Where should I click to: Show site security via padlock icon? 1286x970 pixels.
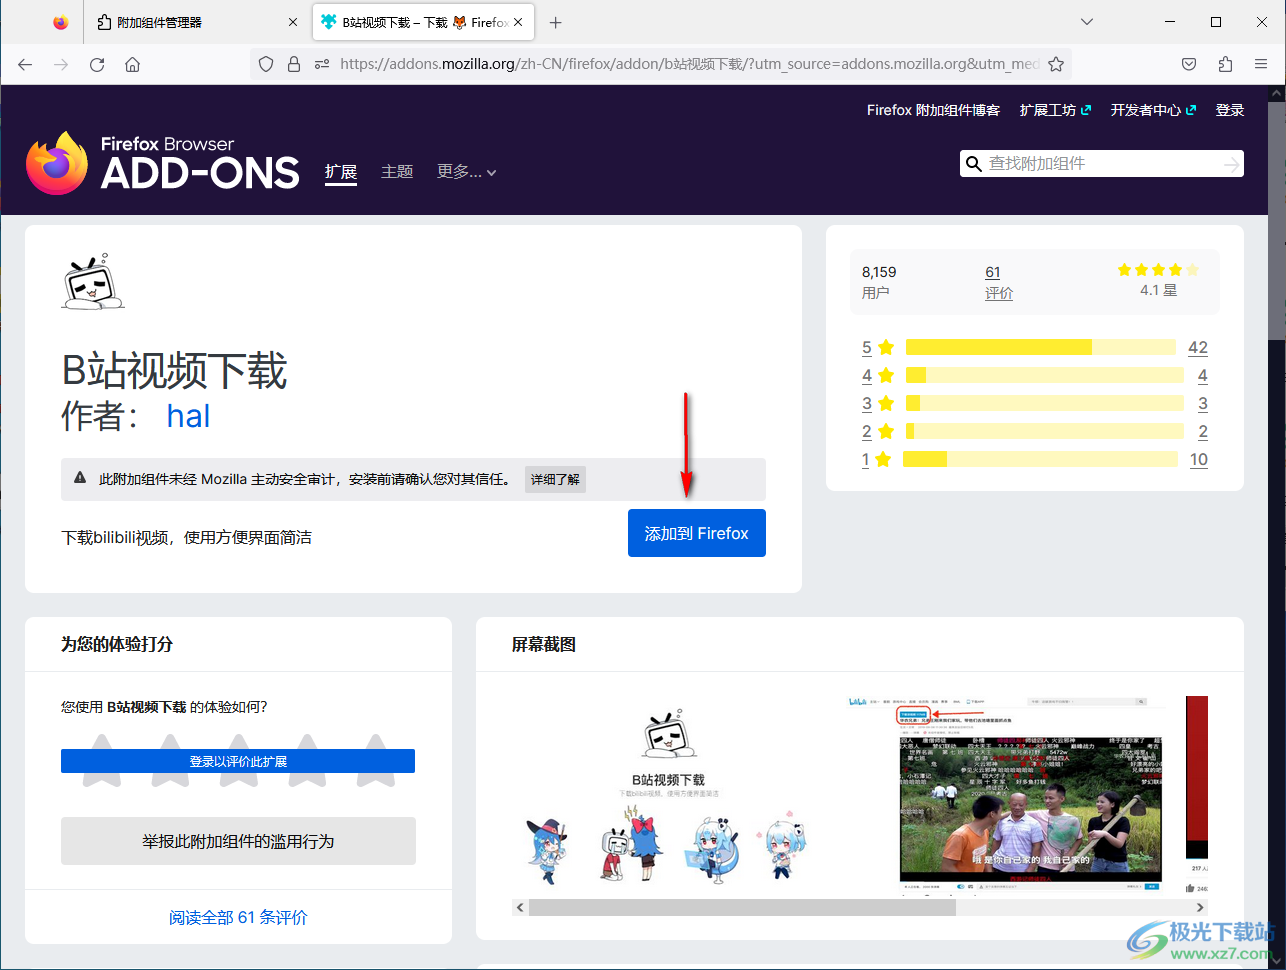[294, 64]
